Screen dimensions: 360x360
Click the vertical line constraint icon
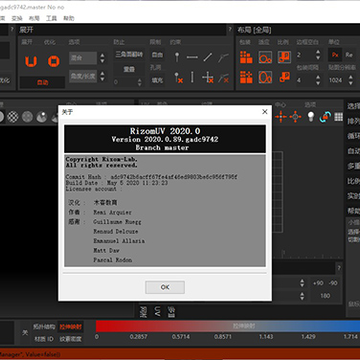coord(192,77)
